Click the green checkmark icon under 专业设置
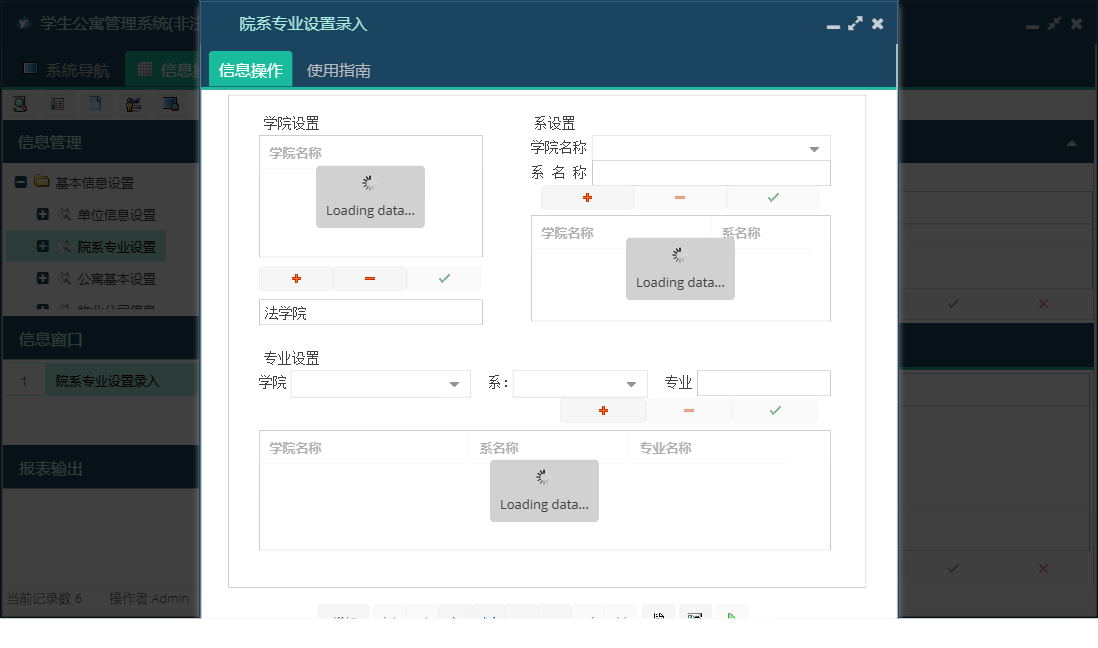 [x=774, y=410]
